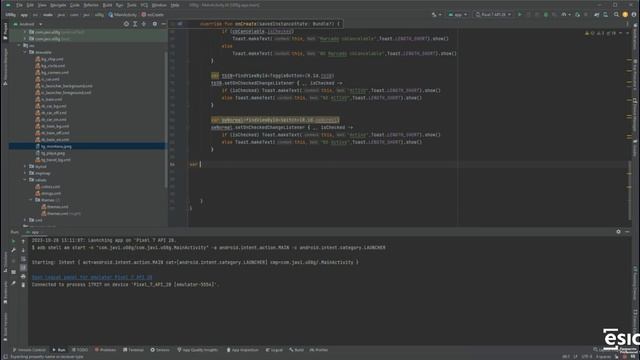Click the green Run app button
Image resolution: width=640 pixels, height=360 pixels.
coord(520,14)
